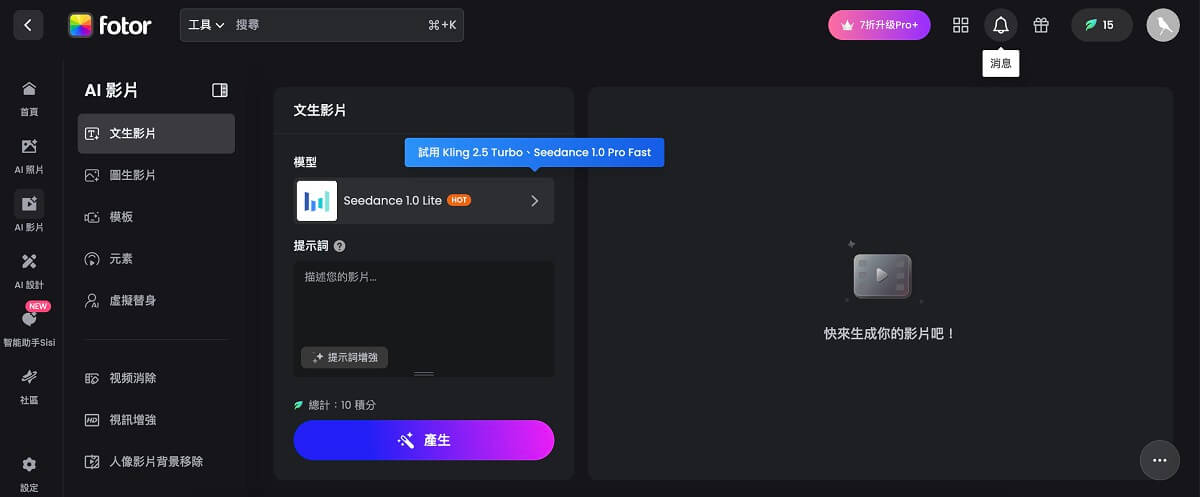Select the 元素 menu item
Screen dimensions: 1200x497
pyautogui.click(x=156, y=259)
